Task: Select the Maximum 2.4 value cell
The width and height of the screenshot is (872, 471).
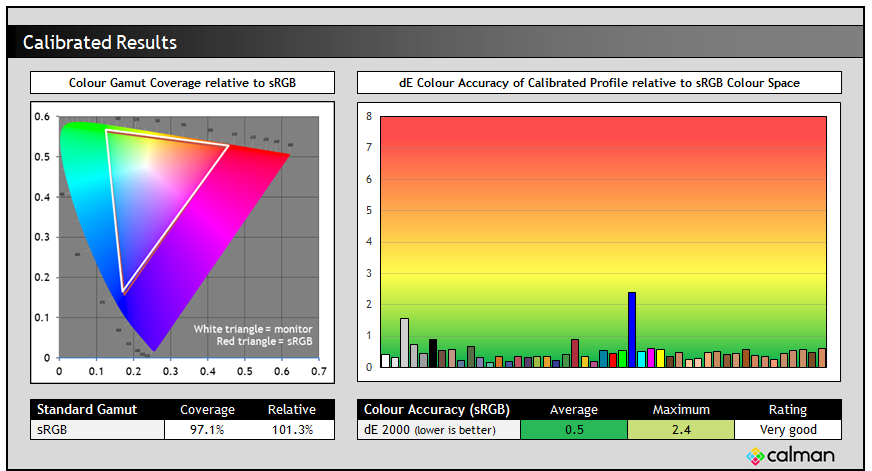Action: pyautogui.click(x=681, y=430)
